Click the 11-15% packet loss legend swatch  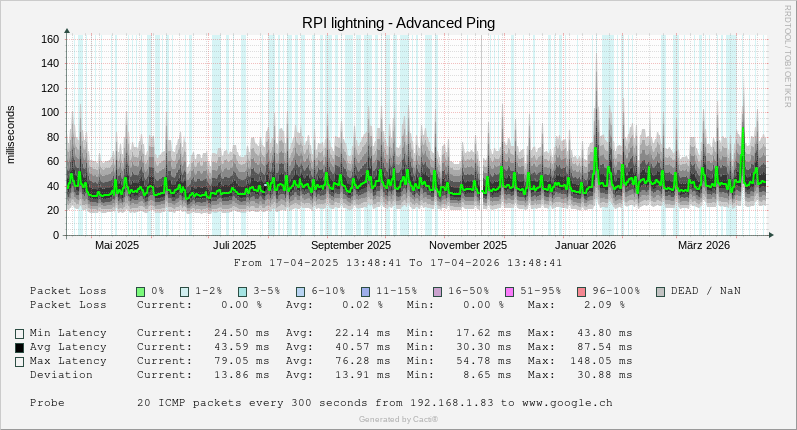(x=366, y=291)
